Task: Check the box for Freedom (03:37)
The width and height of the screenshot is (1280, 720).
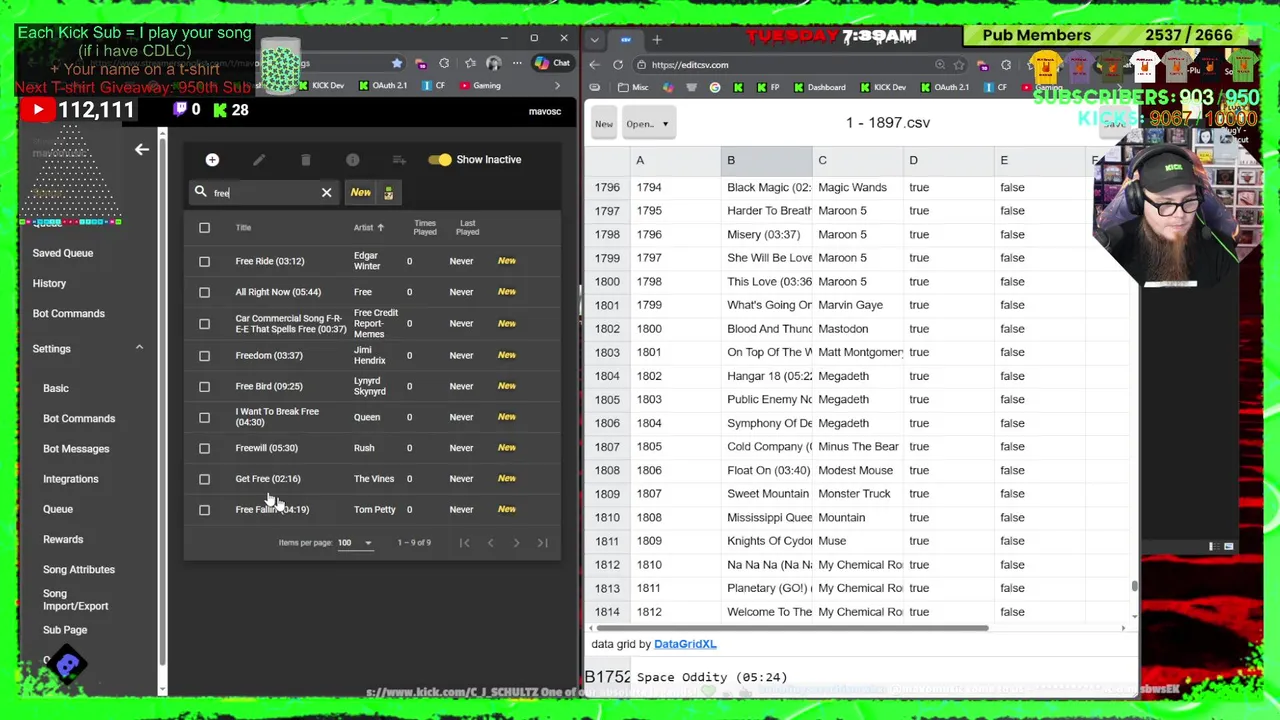Action: pos(204,355)
